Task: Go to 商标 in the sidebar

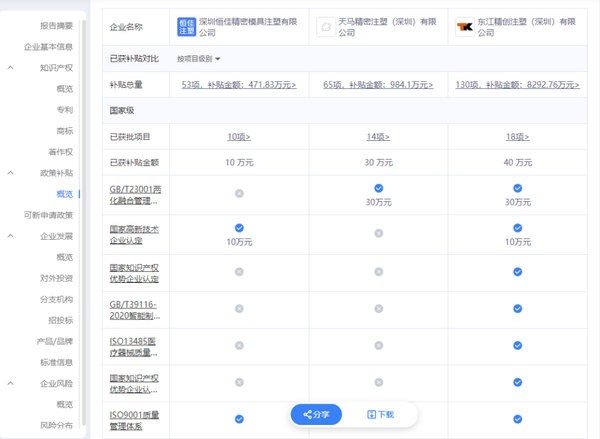Action: click(x=65, y=131)
